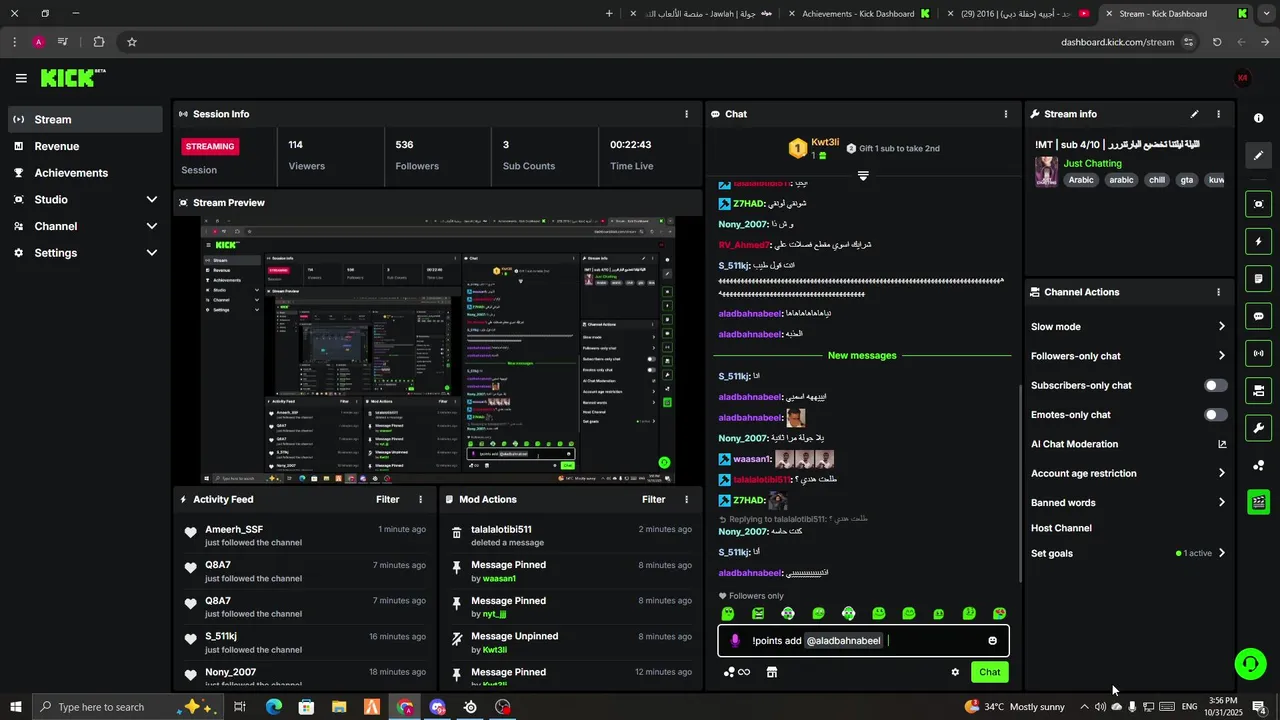
Task: Open Set goals with 1 active
Action: pos(1128,553)
